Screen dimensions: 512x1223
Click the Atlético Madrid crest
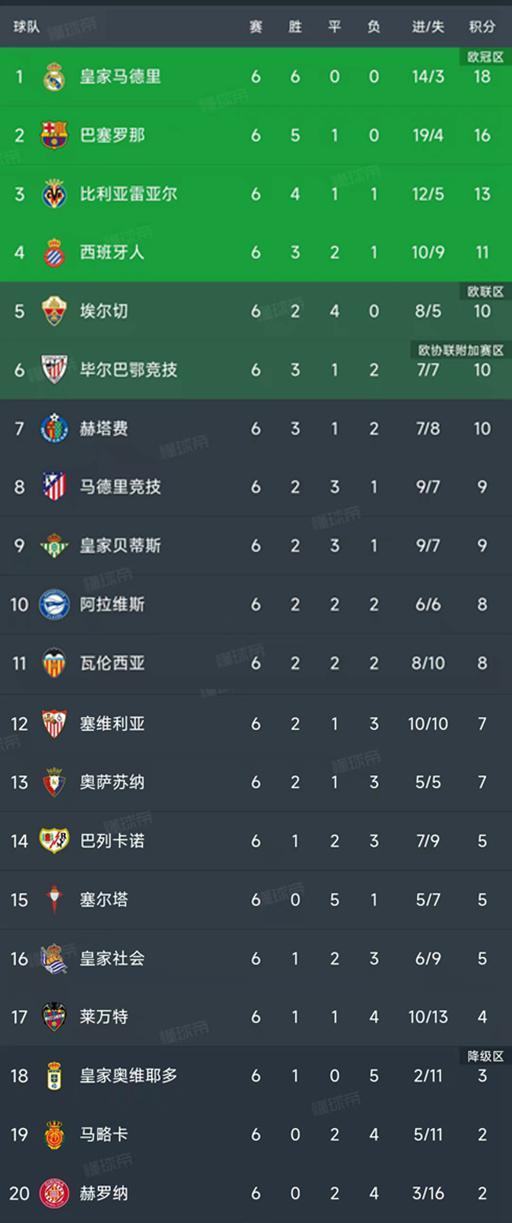54,487
